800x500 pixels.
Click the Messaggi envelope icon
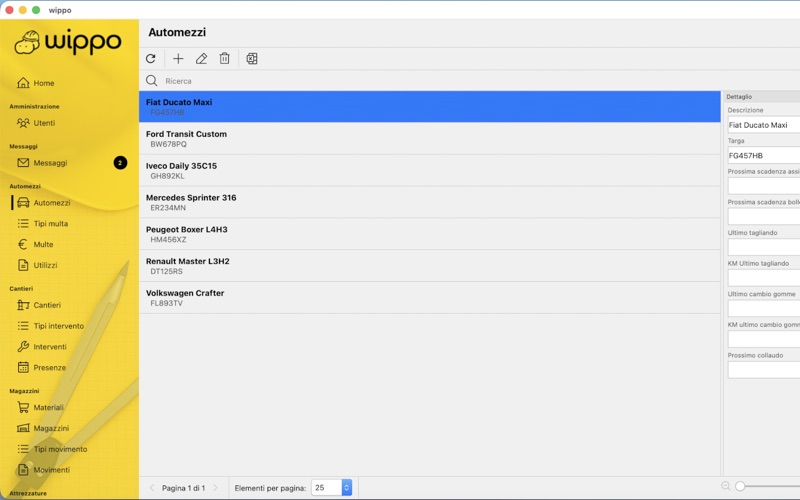tap(23, 163)
